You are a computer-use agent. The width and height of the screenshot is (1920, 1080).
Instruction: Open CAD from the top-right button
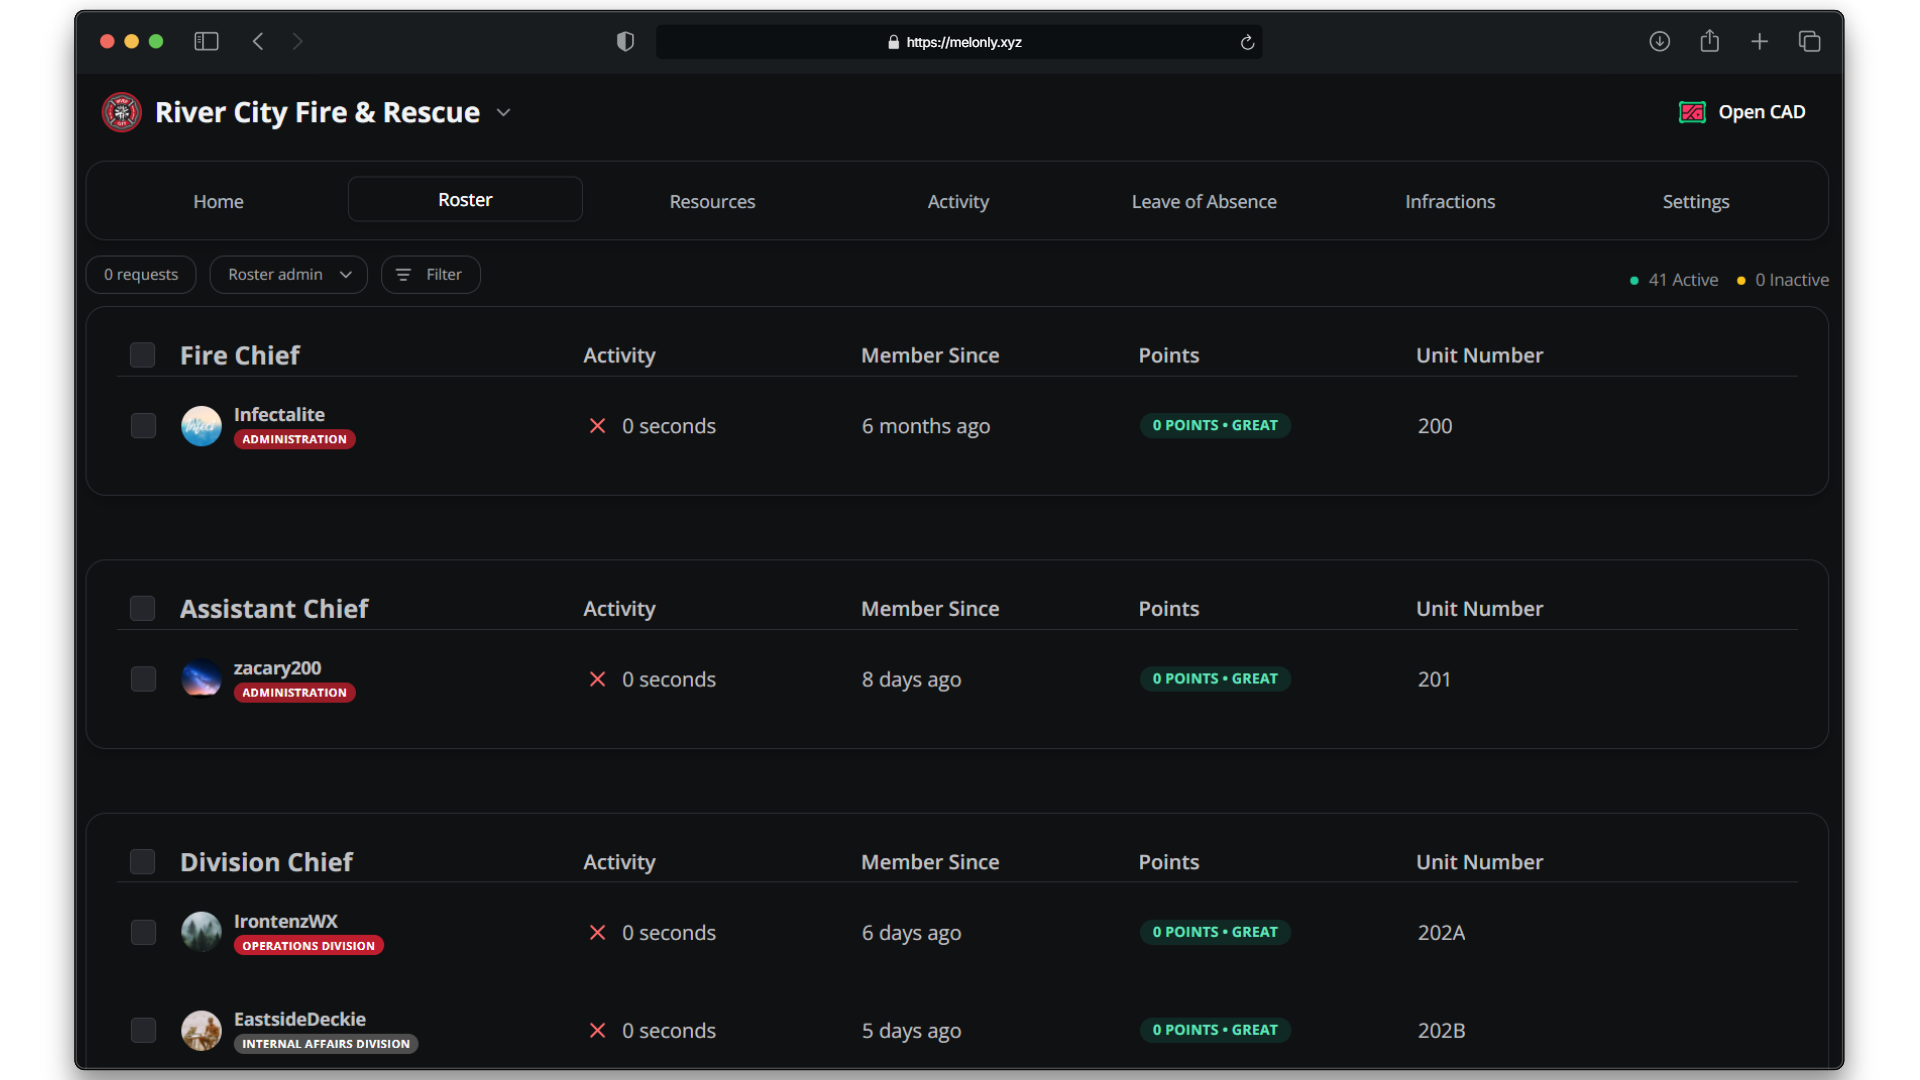pyautogui.click(x=1742, y=112)
